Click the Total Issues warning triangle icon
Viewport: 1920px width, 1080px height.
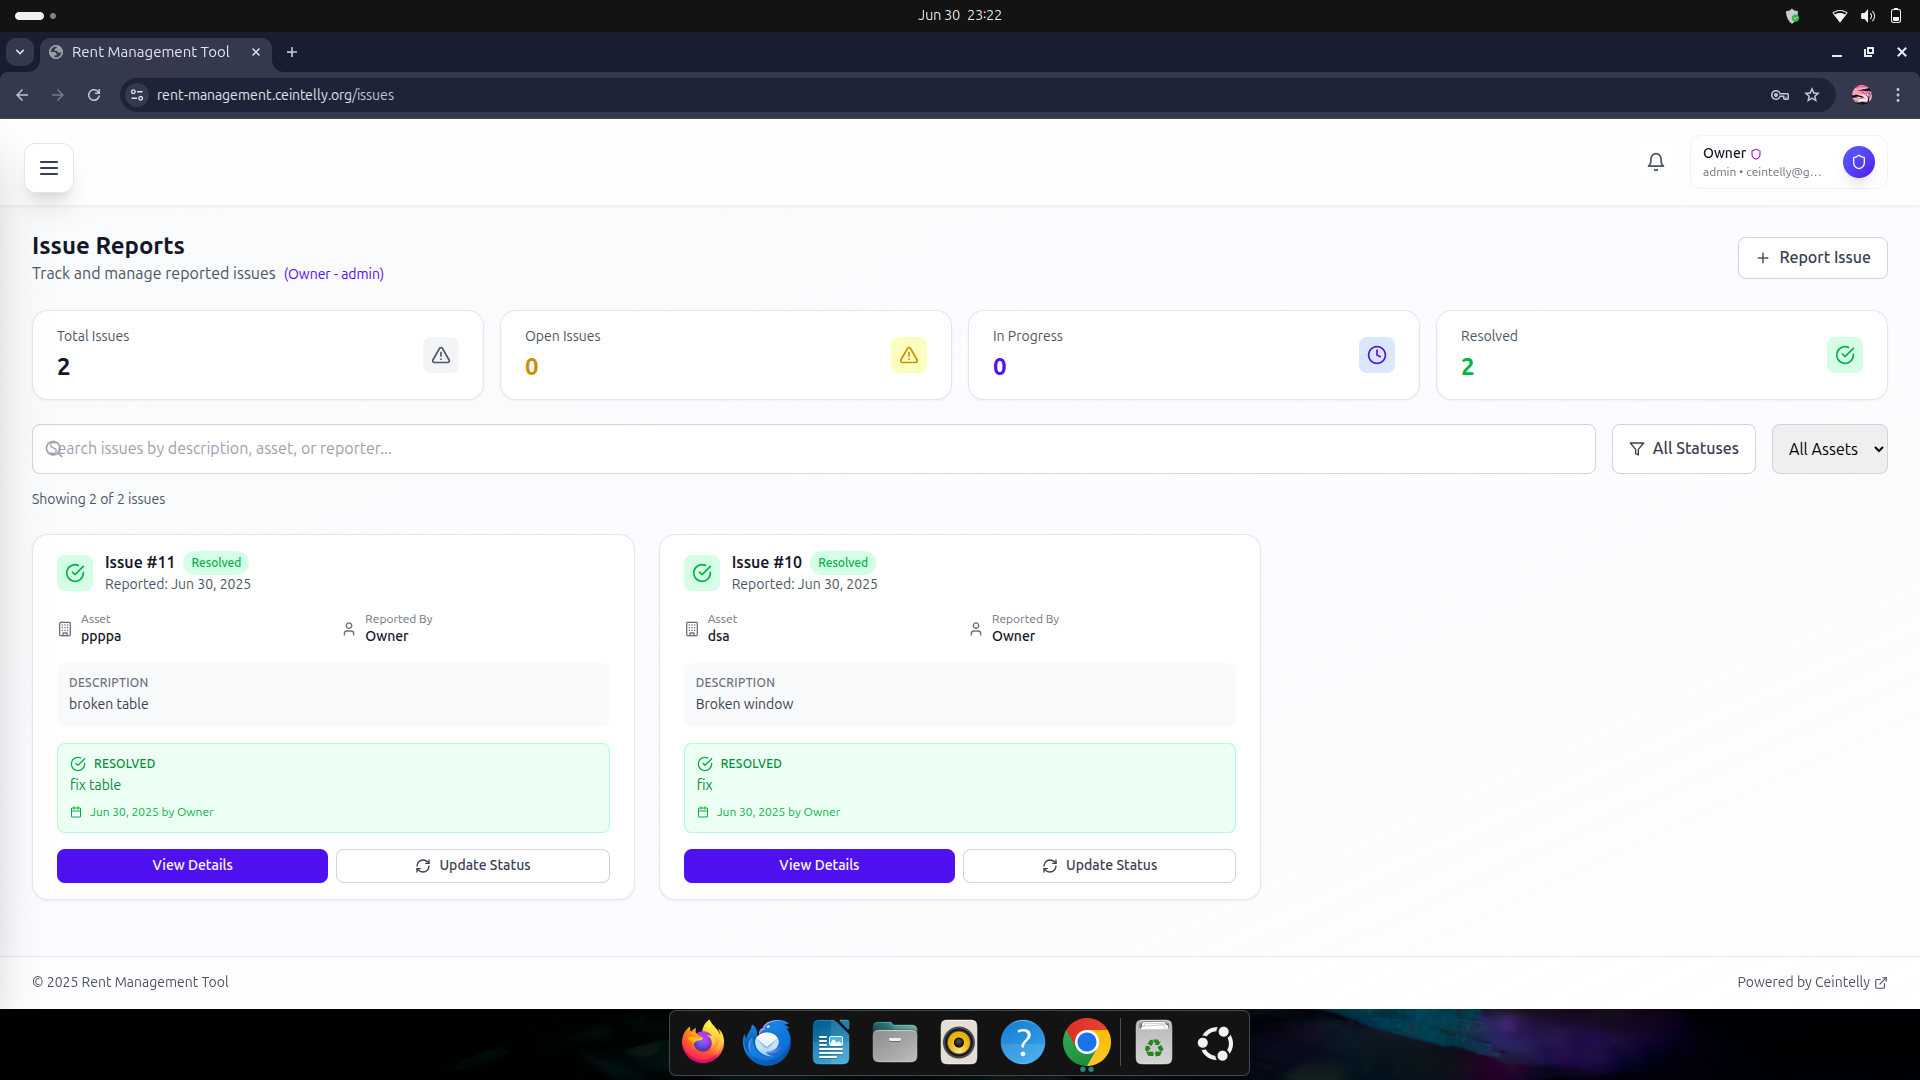tap(441, 355)
